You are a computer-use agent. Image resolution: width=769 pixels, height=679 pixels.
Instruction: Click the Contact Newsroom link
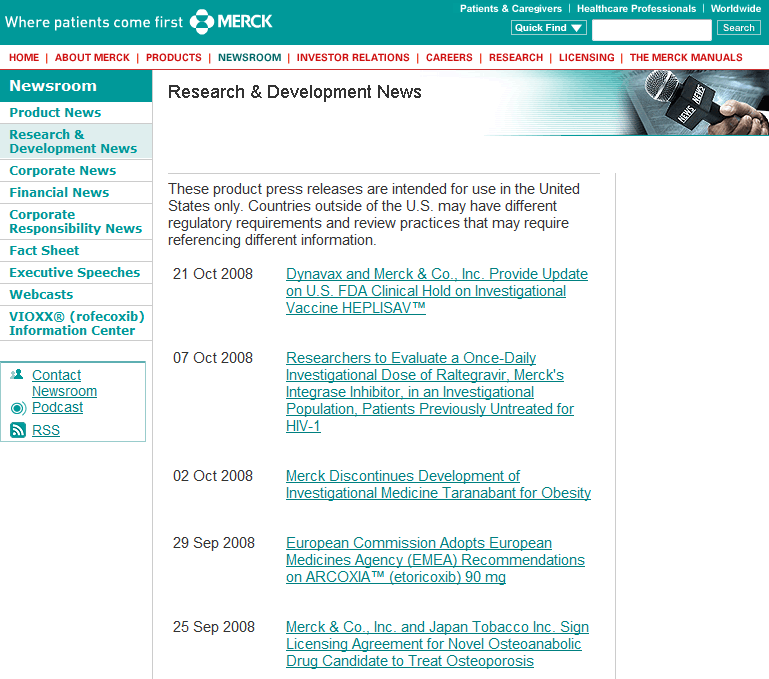point(64,383)
